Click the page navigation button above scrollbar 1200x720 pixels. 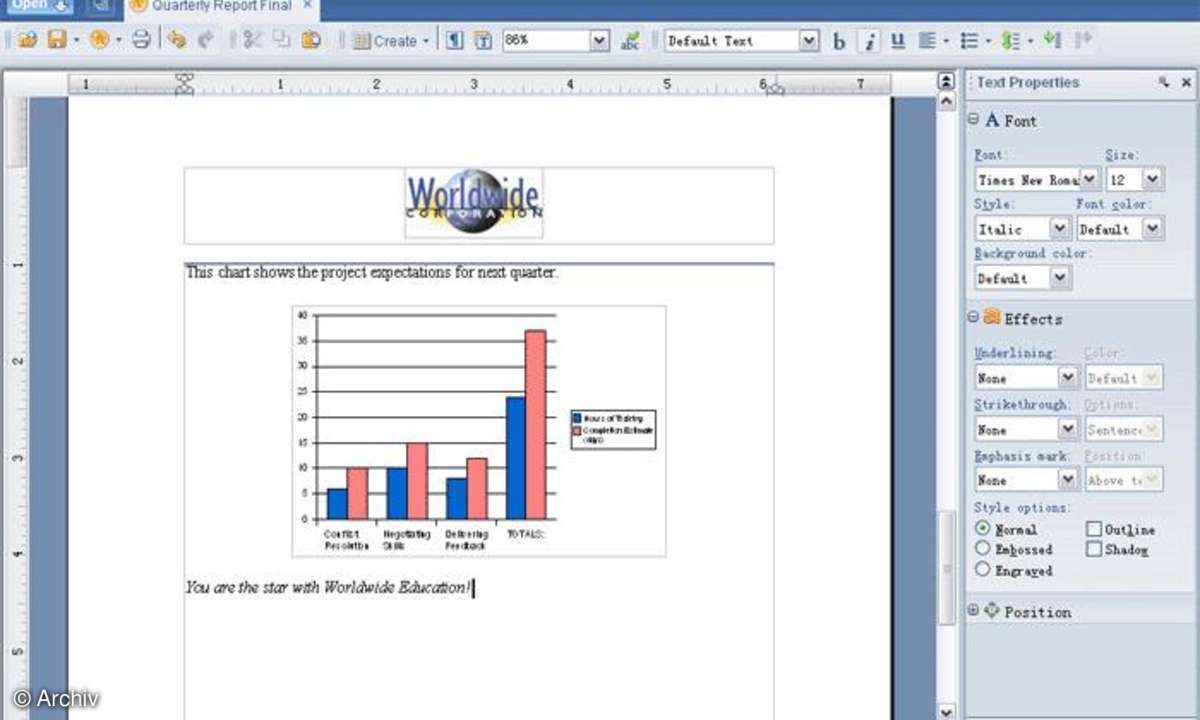coord(946,81)
